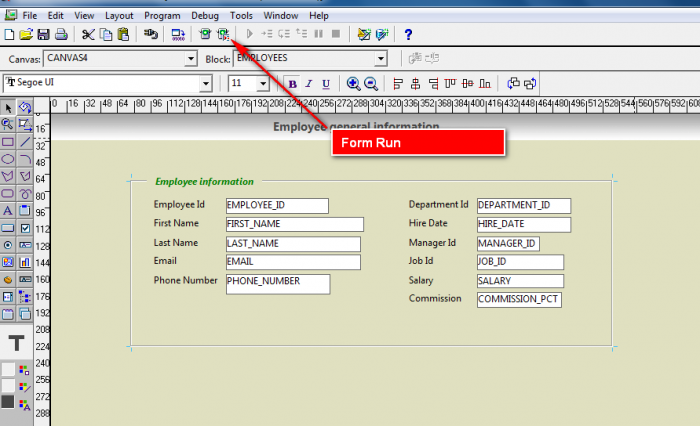Click the Cut scissors icon

click(88, 34)
